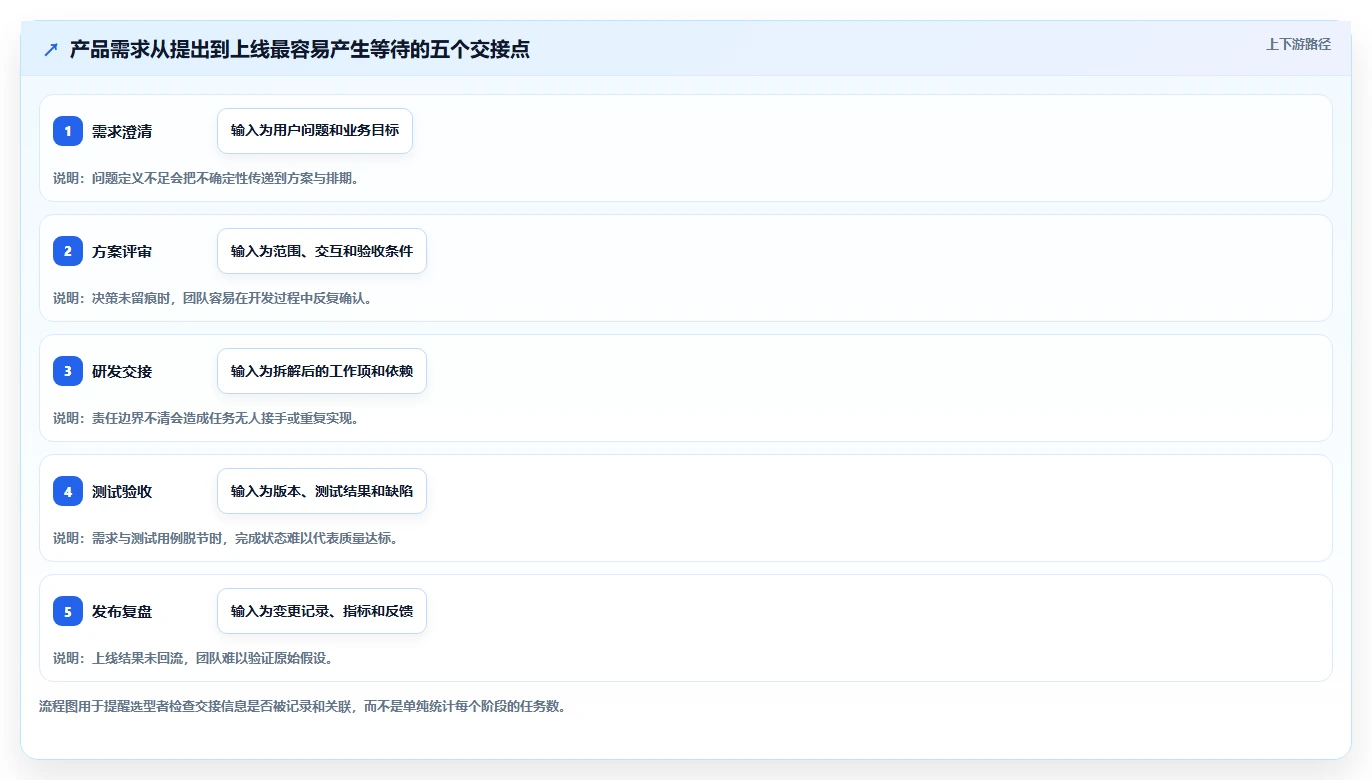Viewport: 1372px width, 780px height.
Task: Select step number 3 badge
Action: tap(68, 371)
